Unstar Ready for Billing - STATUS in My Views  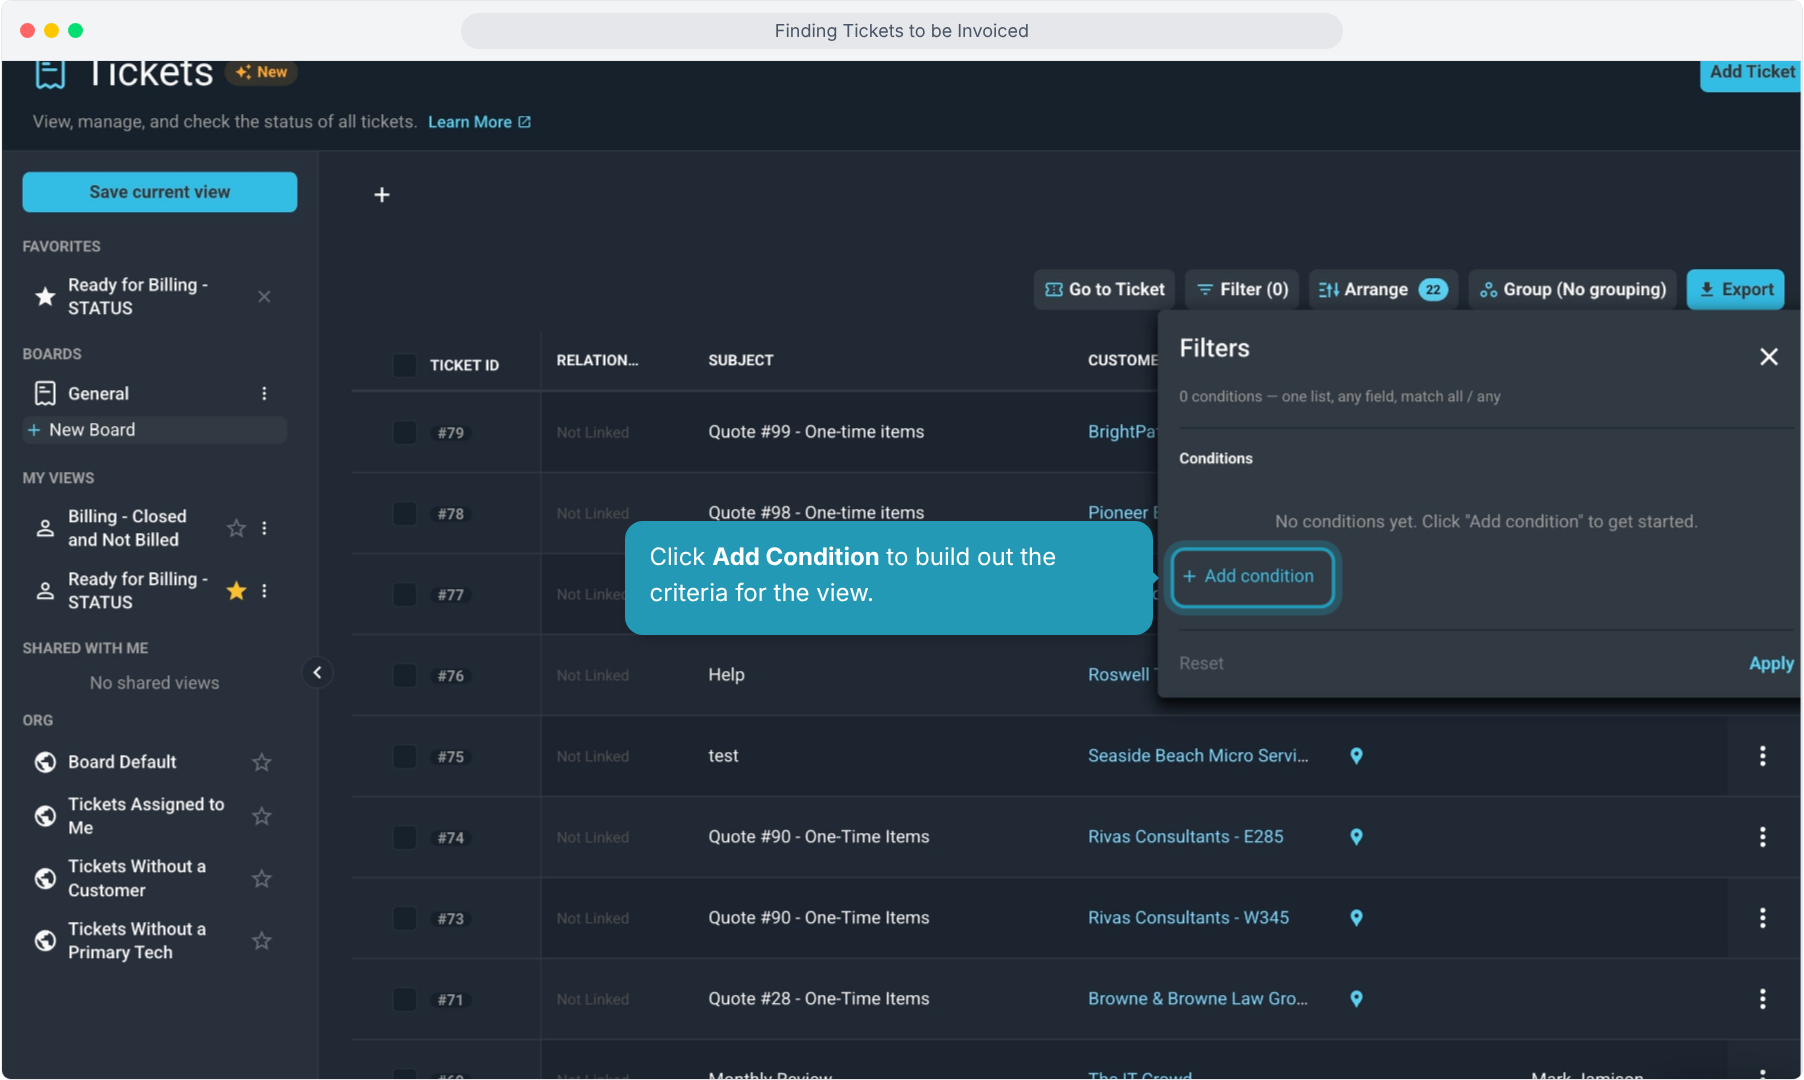(x=236, y=591)
